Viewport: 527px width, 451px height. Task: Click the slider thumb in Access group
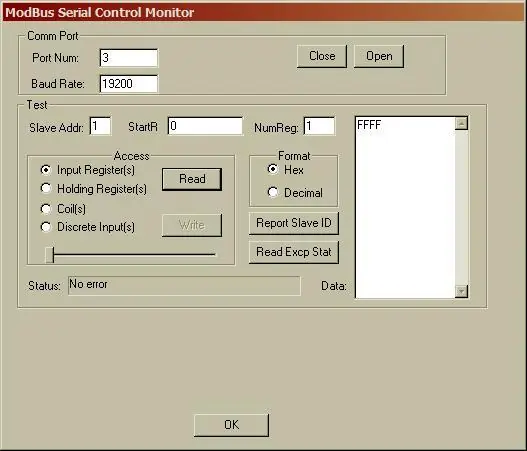coord(49,255)
